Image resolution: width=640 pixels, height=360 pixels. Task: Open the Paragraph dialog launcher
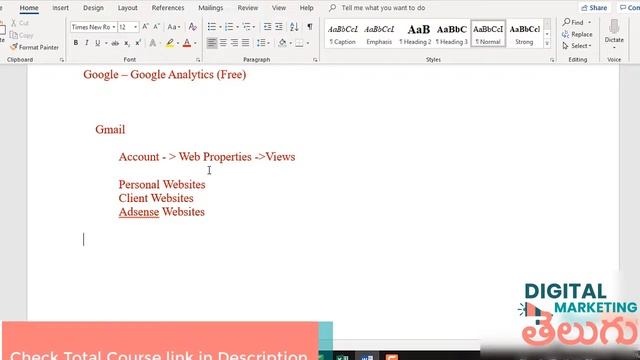click(316, 60)
